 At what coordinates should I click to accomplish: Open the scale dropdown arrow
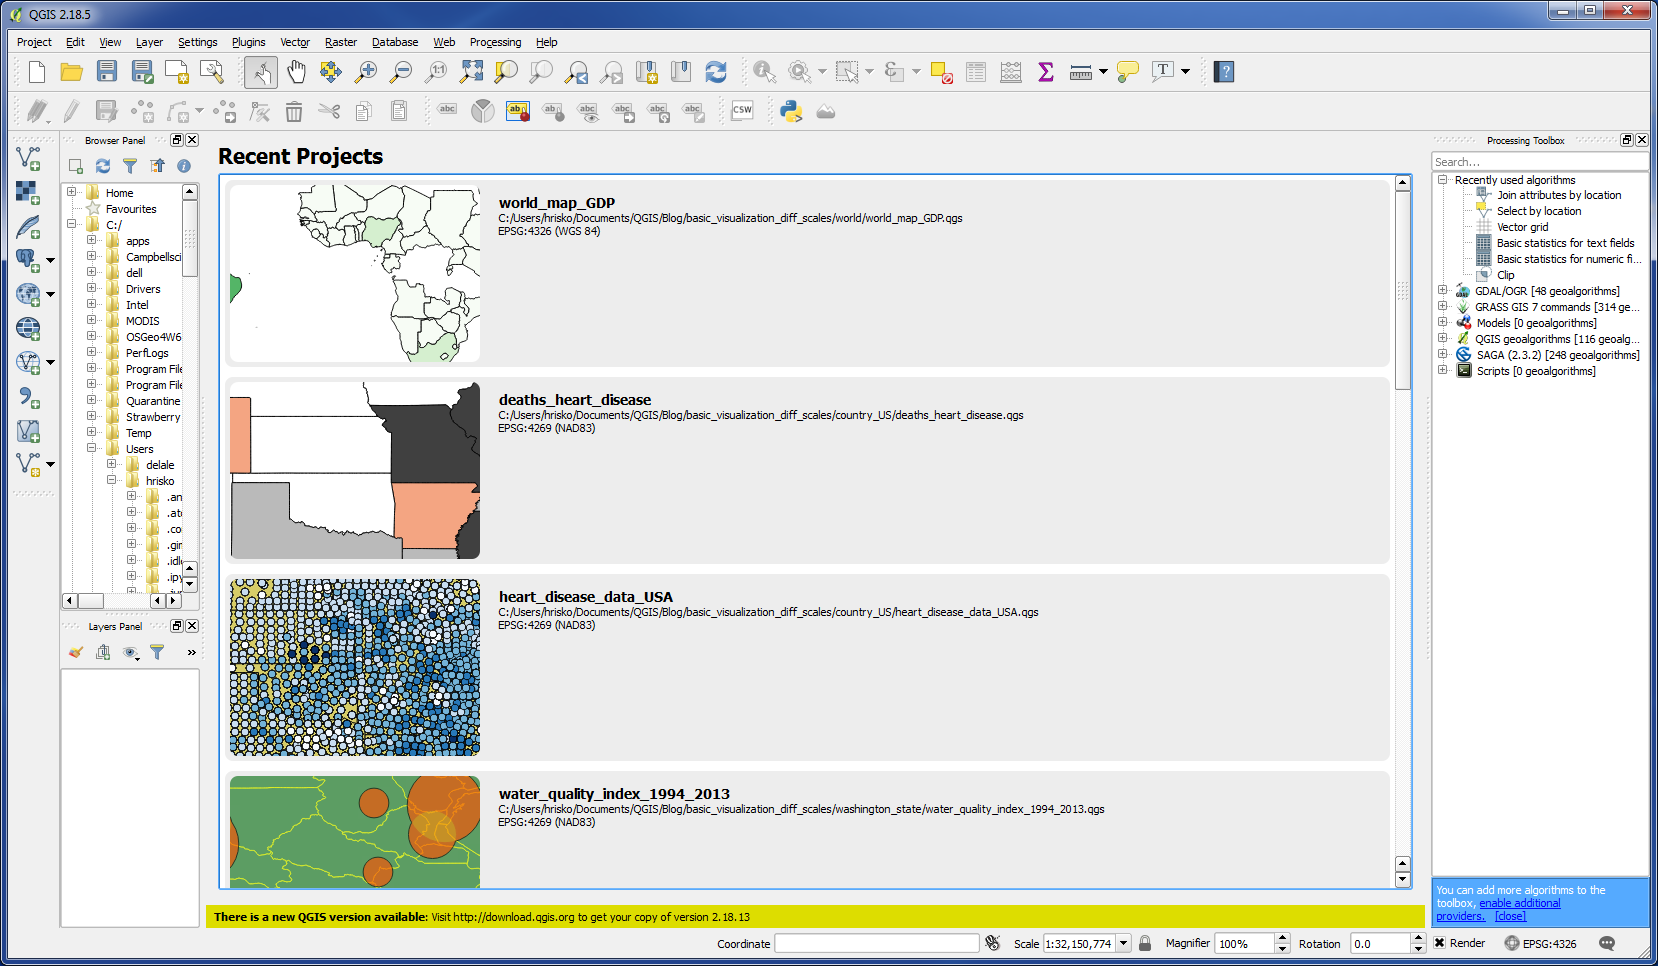pyautogui.click(x=1124, y=943)
